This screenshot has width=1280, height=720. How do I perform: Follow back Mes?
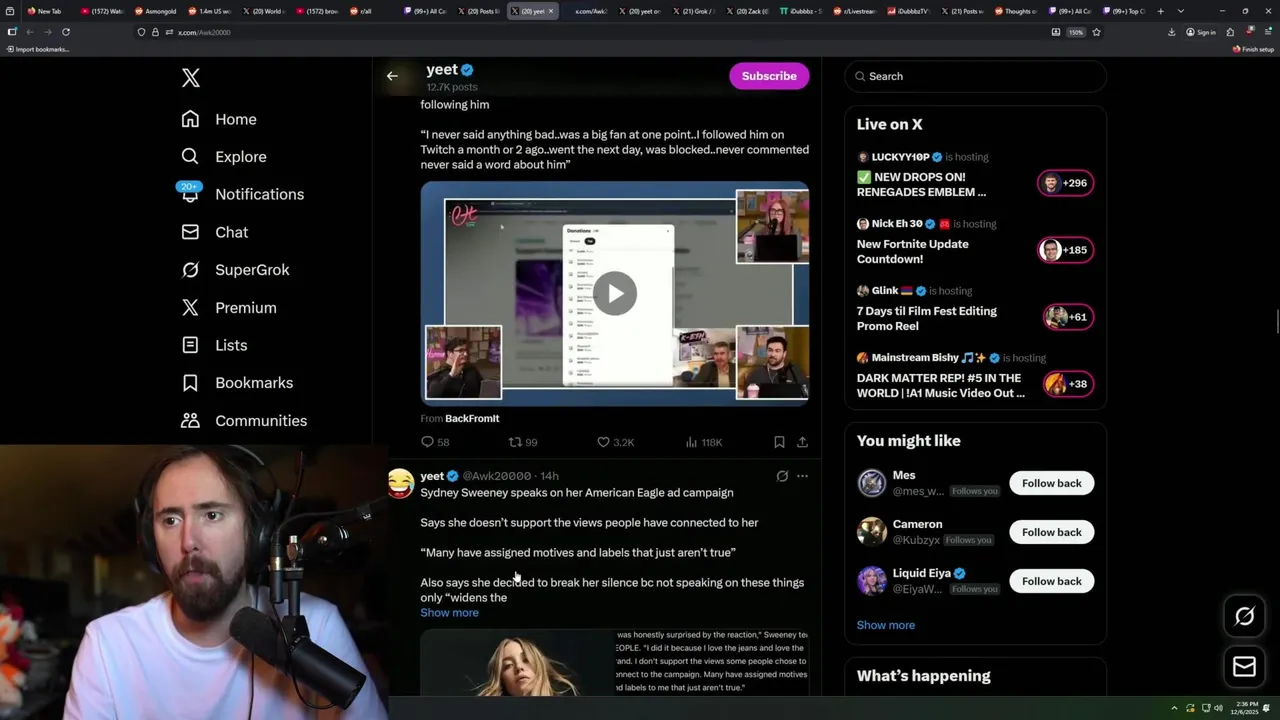click(x=1051, y=483)
